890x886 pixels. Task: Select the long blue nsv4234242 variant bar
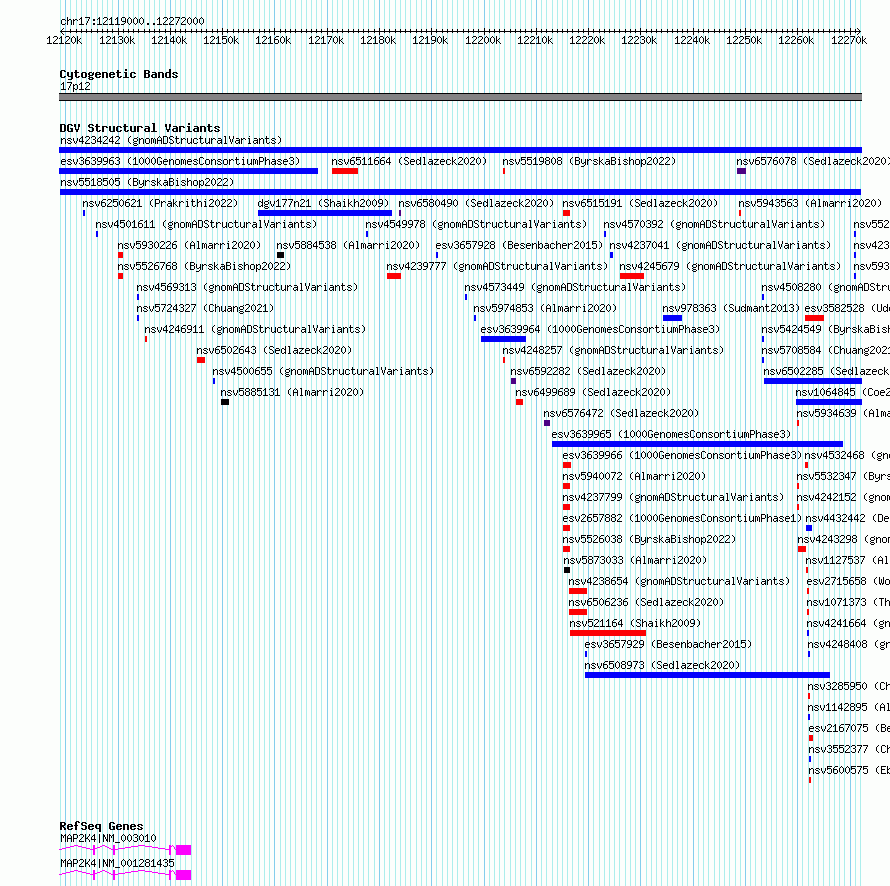click(460, 150)
